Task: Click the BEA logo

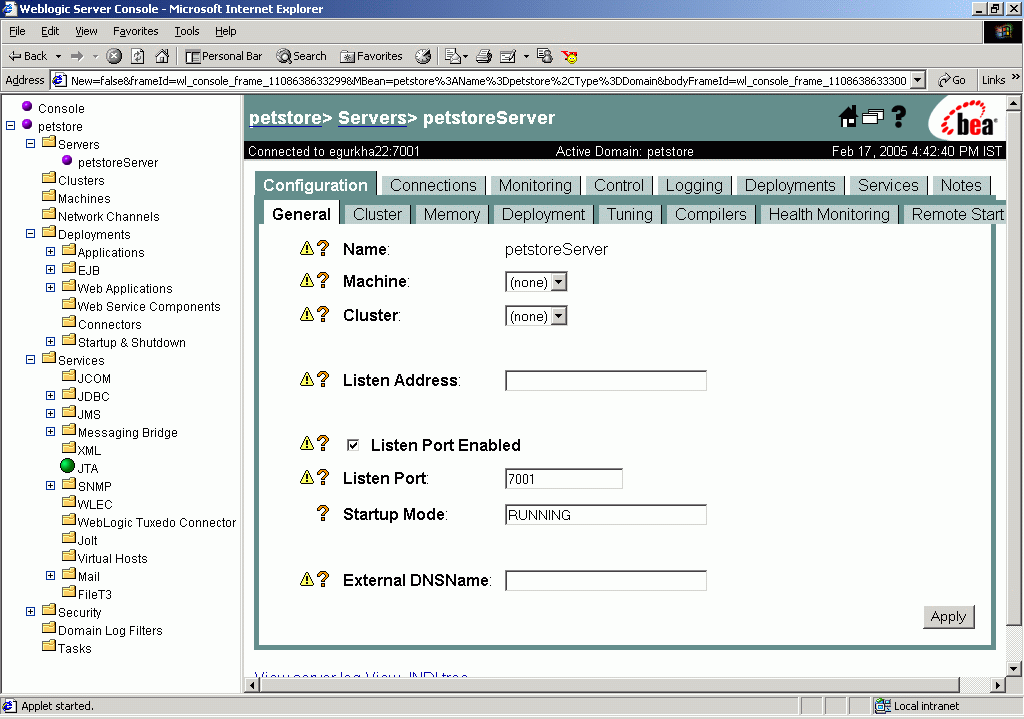Action: (x=968, y=120)
